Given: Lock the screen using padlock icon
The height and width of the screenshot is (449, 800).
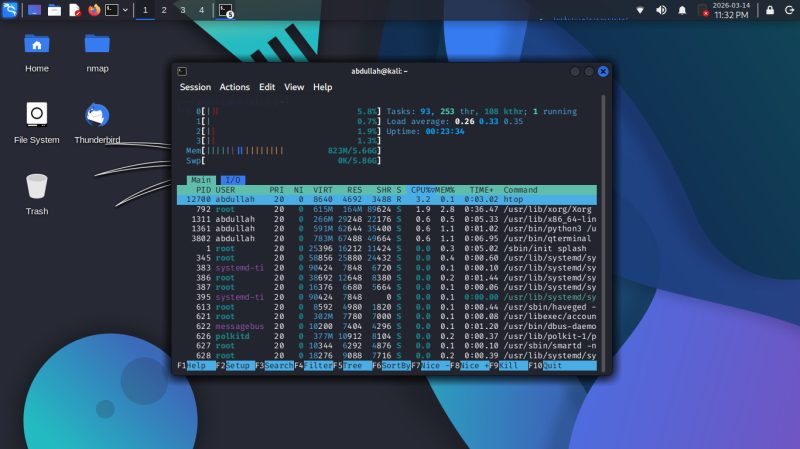Looking at the screenshot, I should click(x=770, y=10).
